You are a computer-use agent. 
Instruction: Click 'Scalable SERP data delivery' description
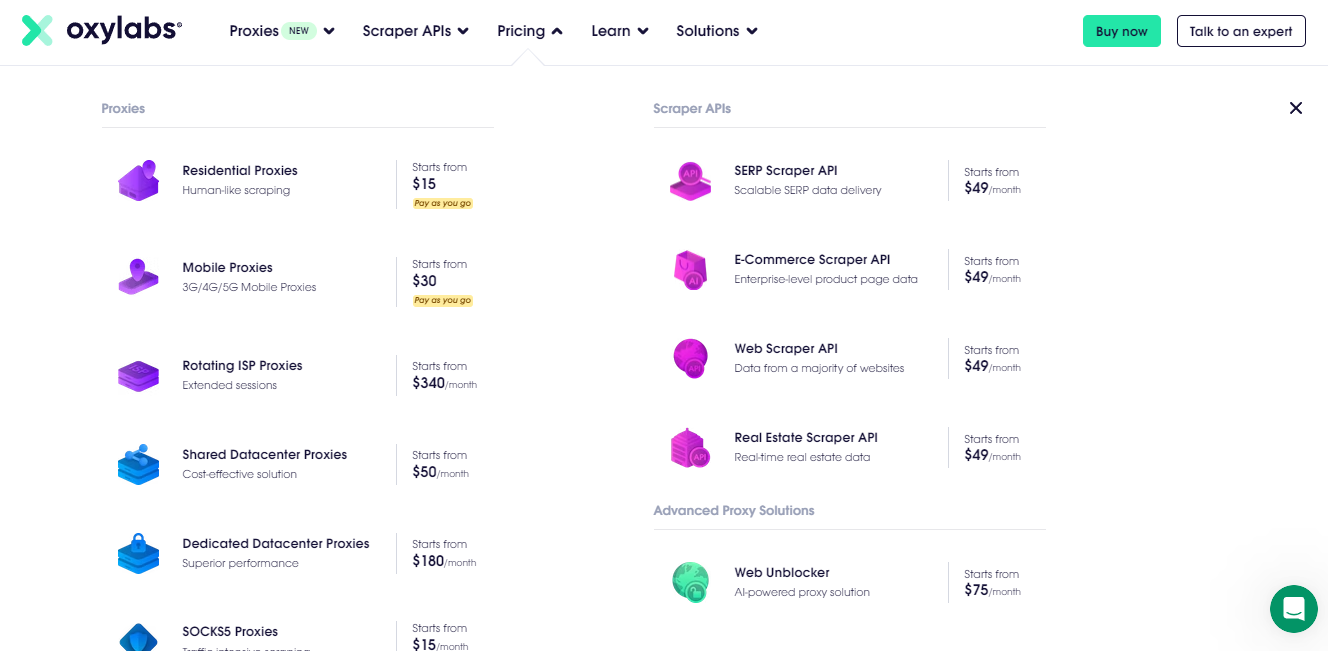[808, 190]
